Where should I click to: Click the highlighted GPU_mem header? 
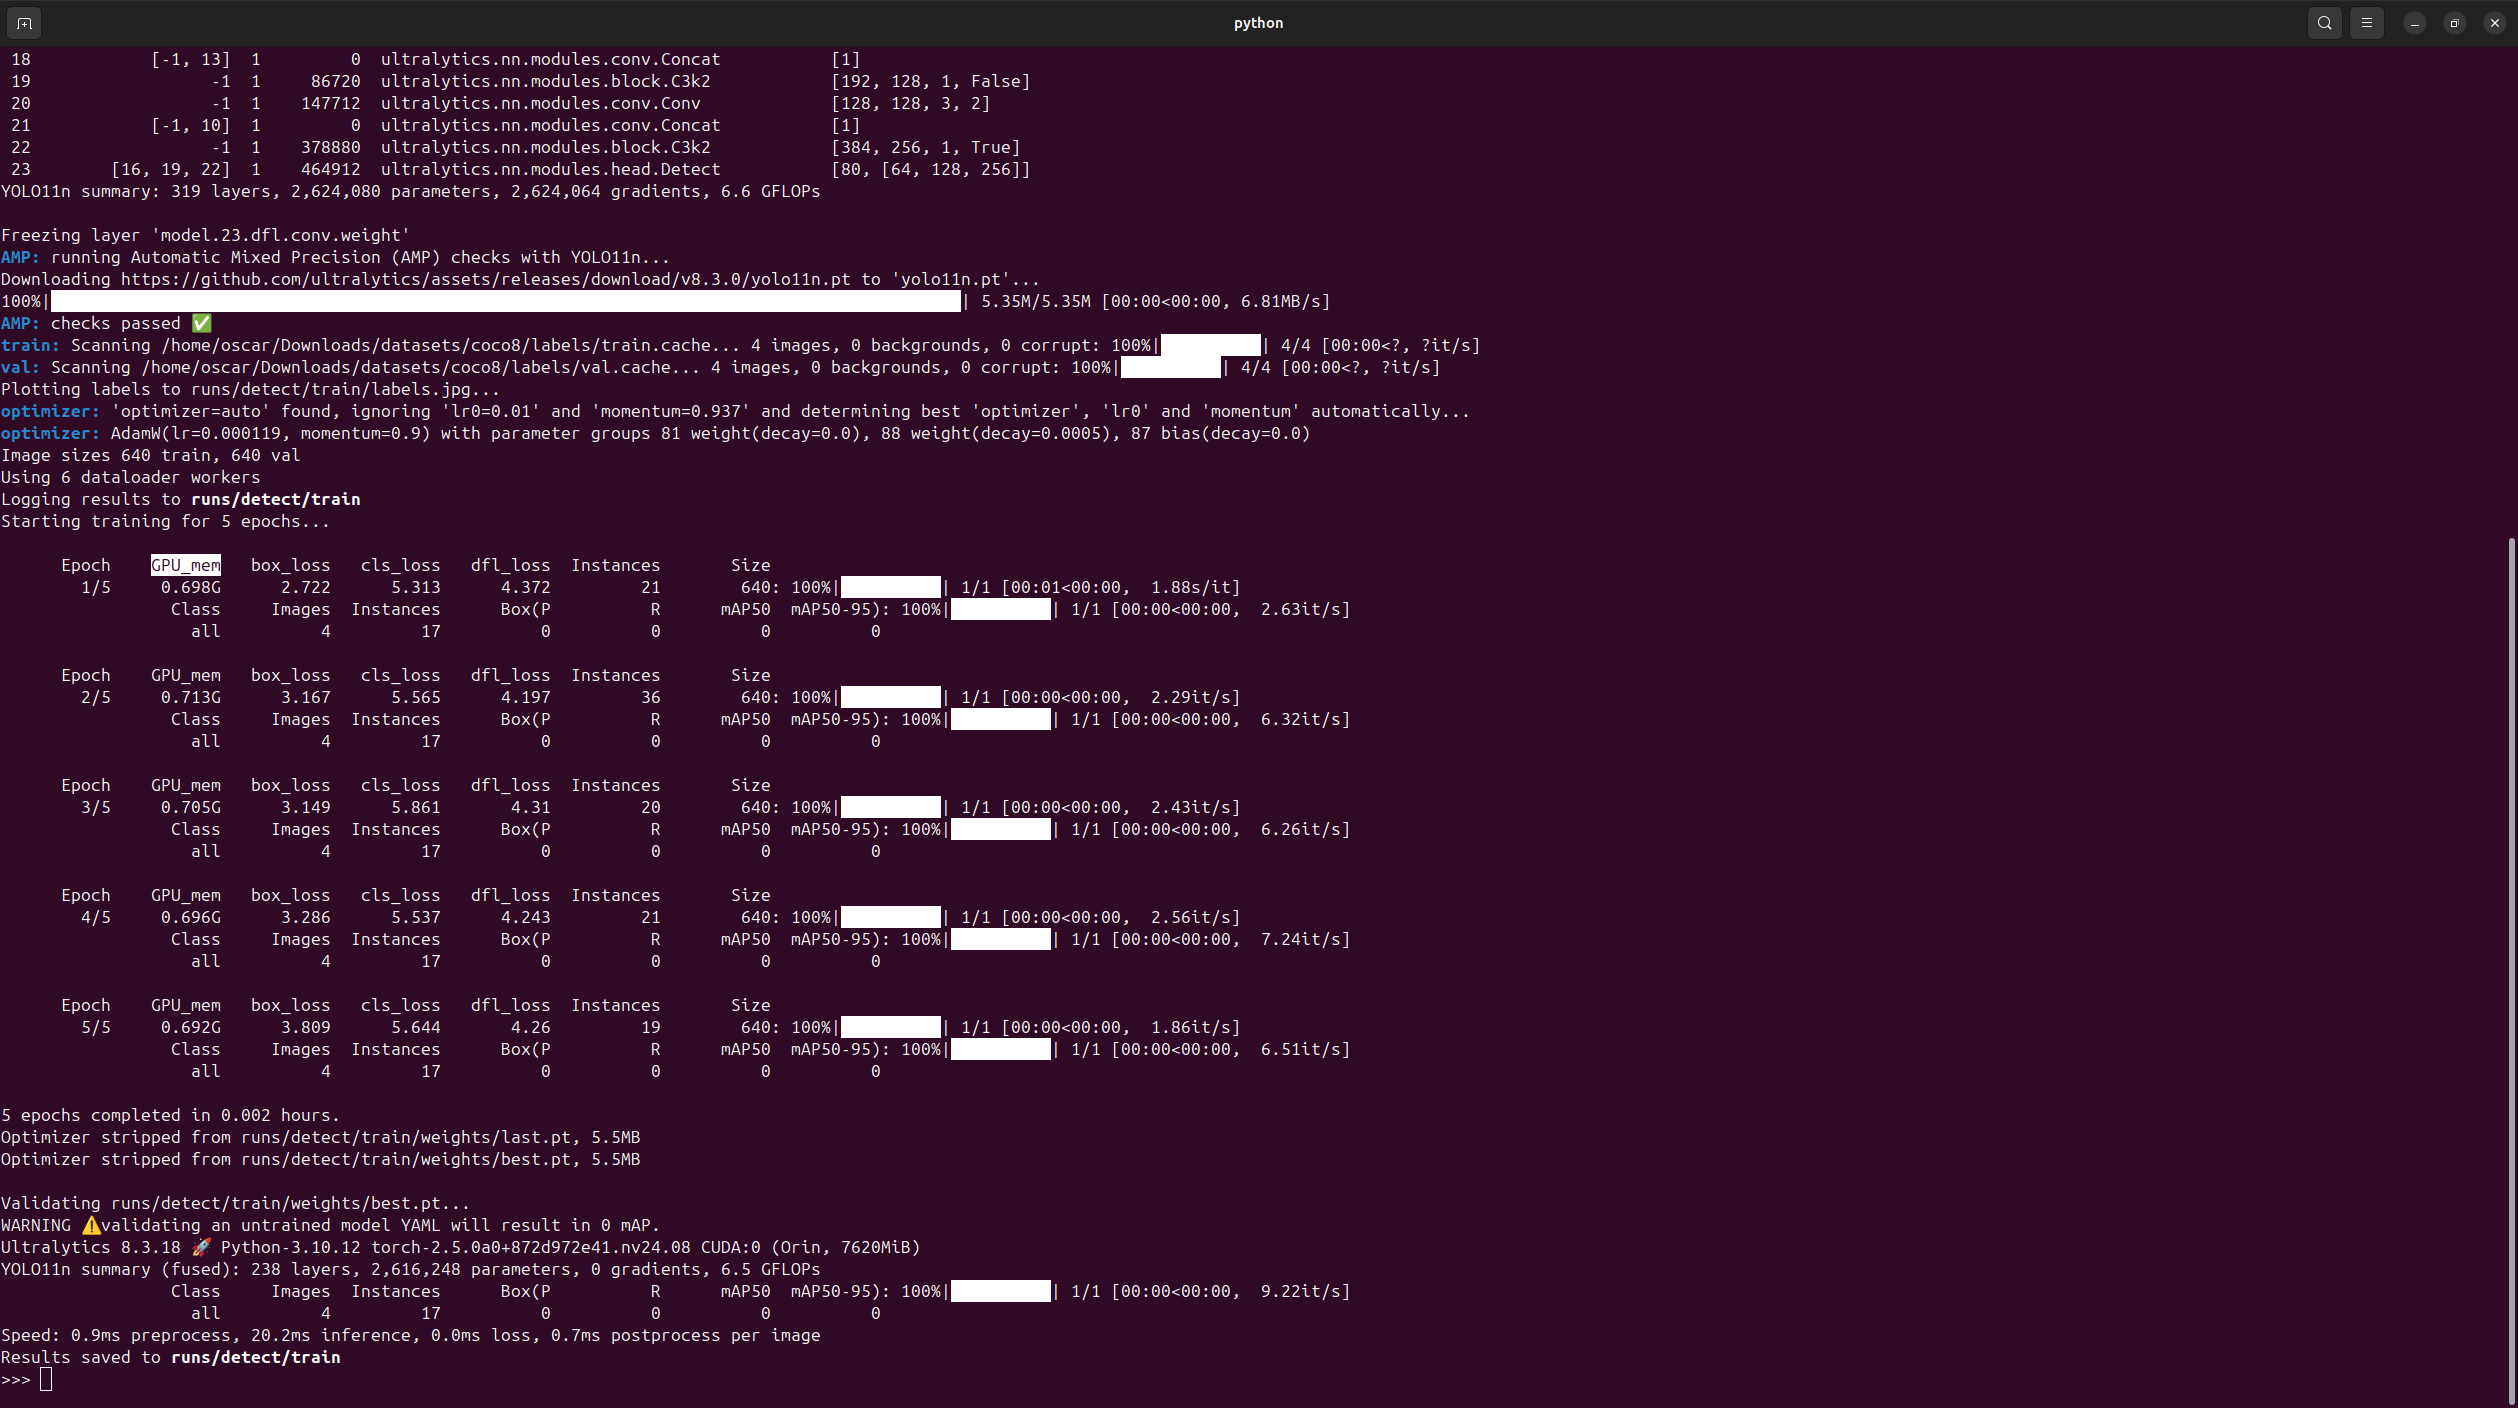[186, 565]
